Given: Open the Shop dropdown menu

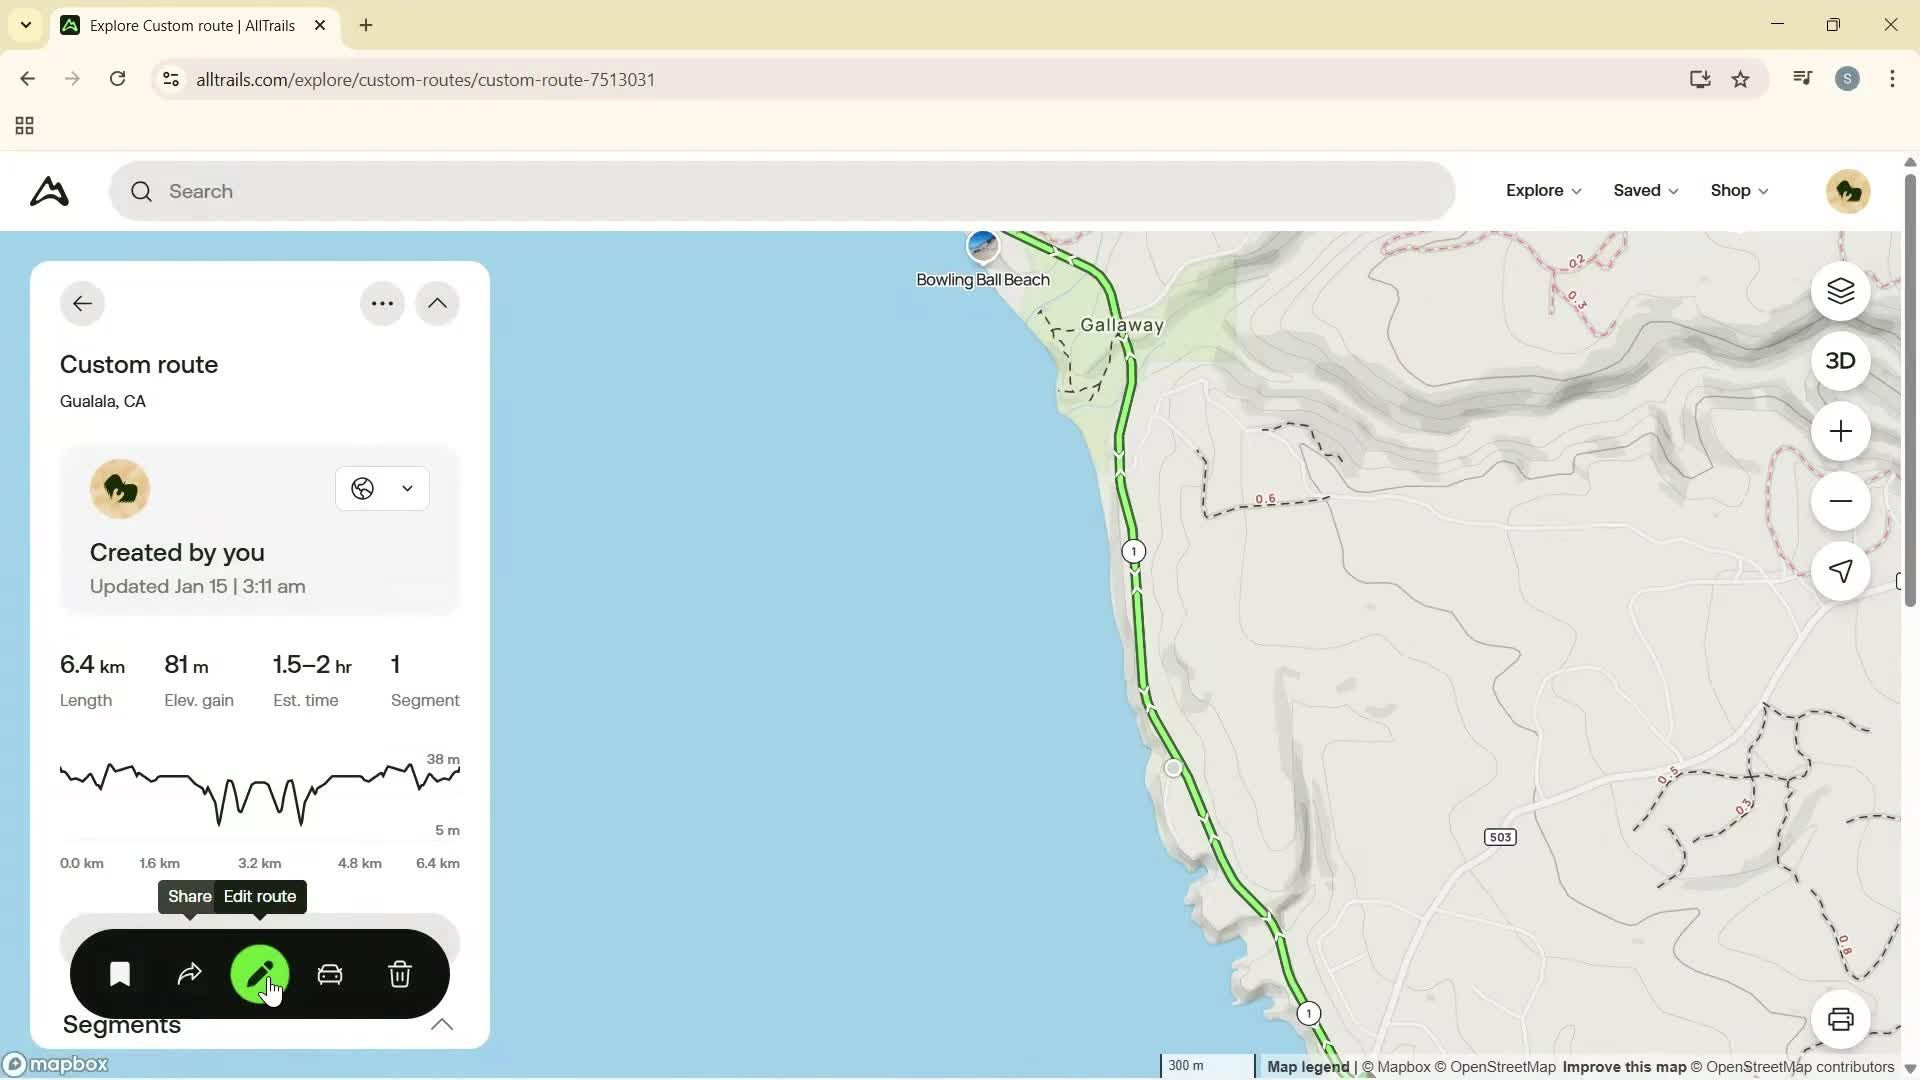Looking at the screenshot, I should click(1737, 190).
